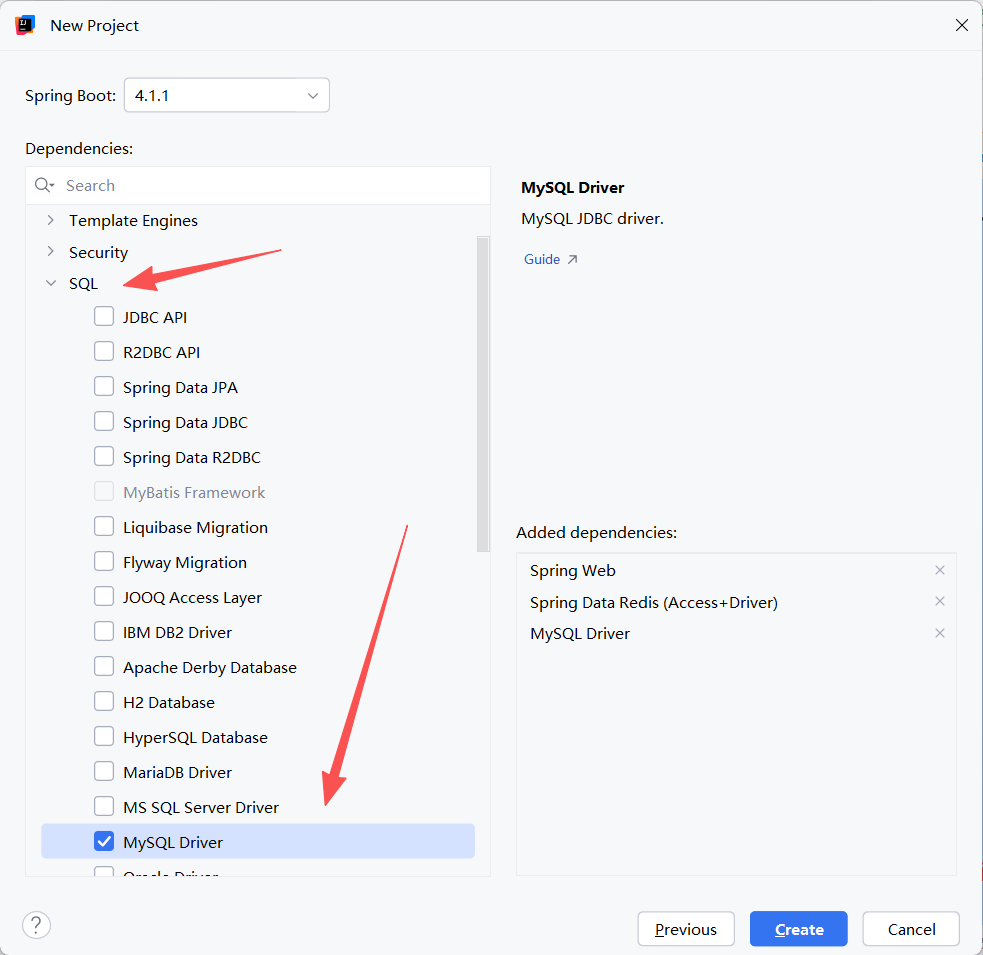
Task: Uncheck the MySQL Driver checkbox
Action: click(x=104, y=842)
